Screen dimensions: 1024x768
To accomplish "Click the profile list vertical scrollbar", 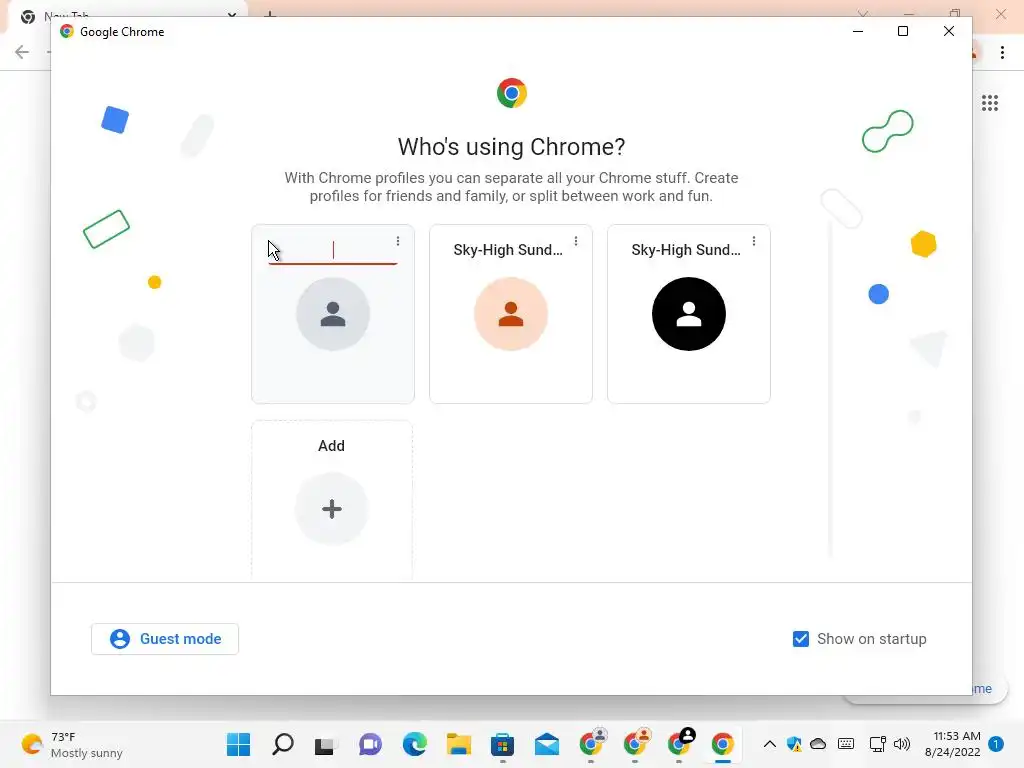I will tap(831, 390).
